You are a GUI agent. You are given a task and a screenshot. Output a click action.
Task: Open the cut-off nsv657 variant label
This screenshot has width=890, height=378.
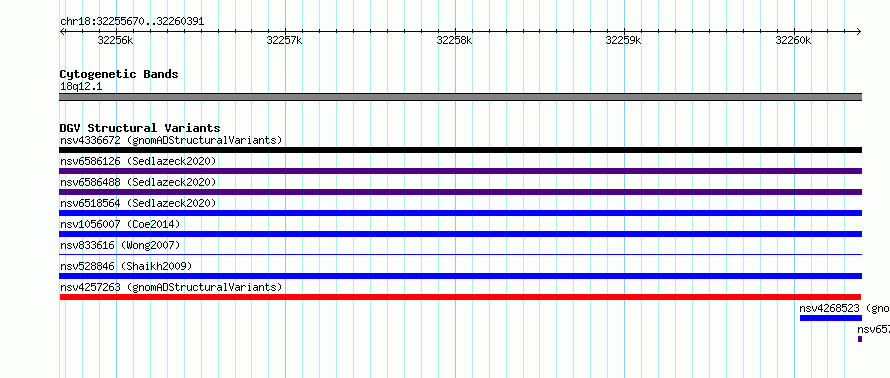tap(874, 329)
